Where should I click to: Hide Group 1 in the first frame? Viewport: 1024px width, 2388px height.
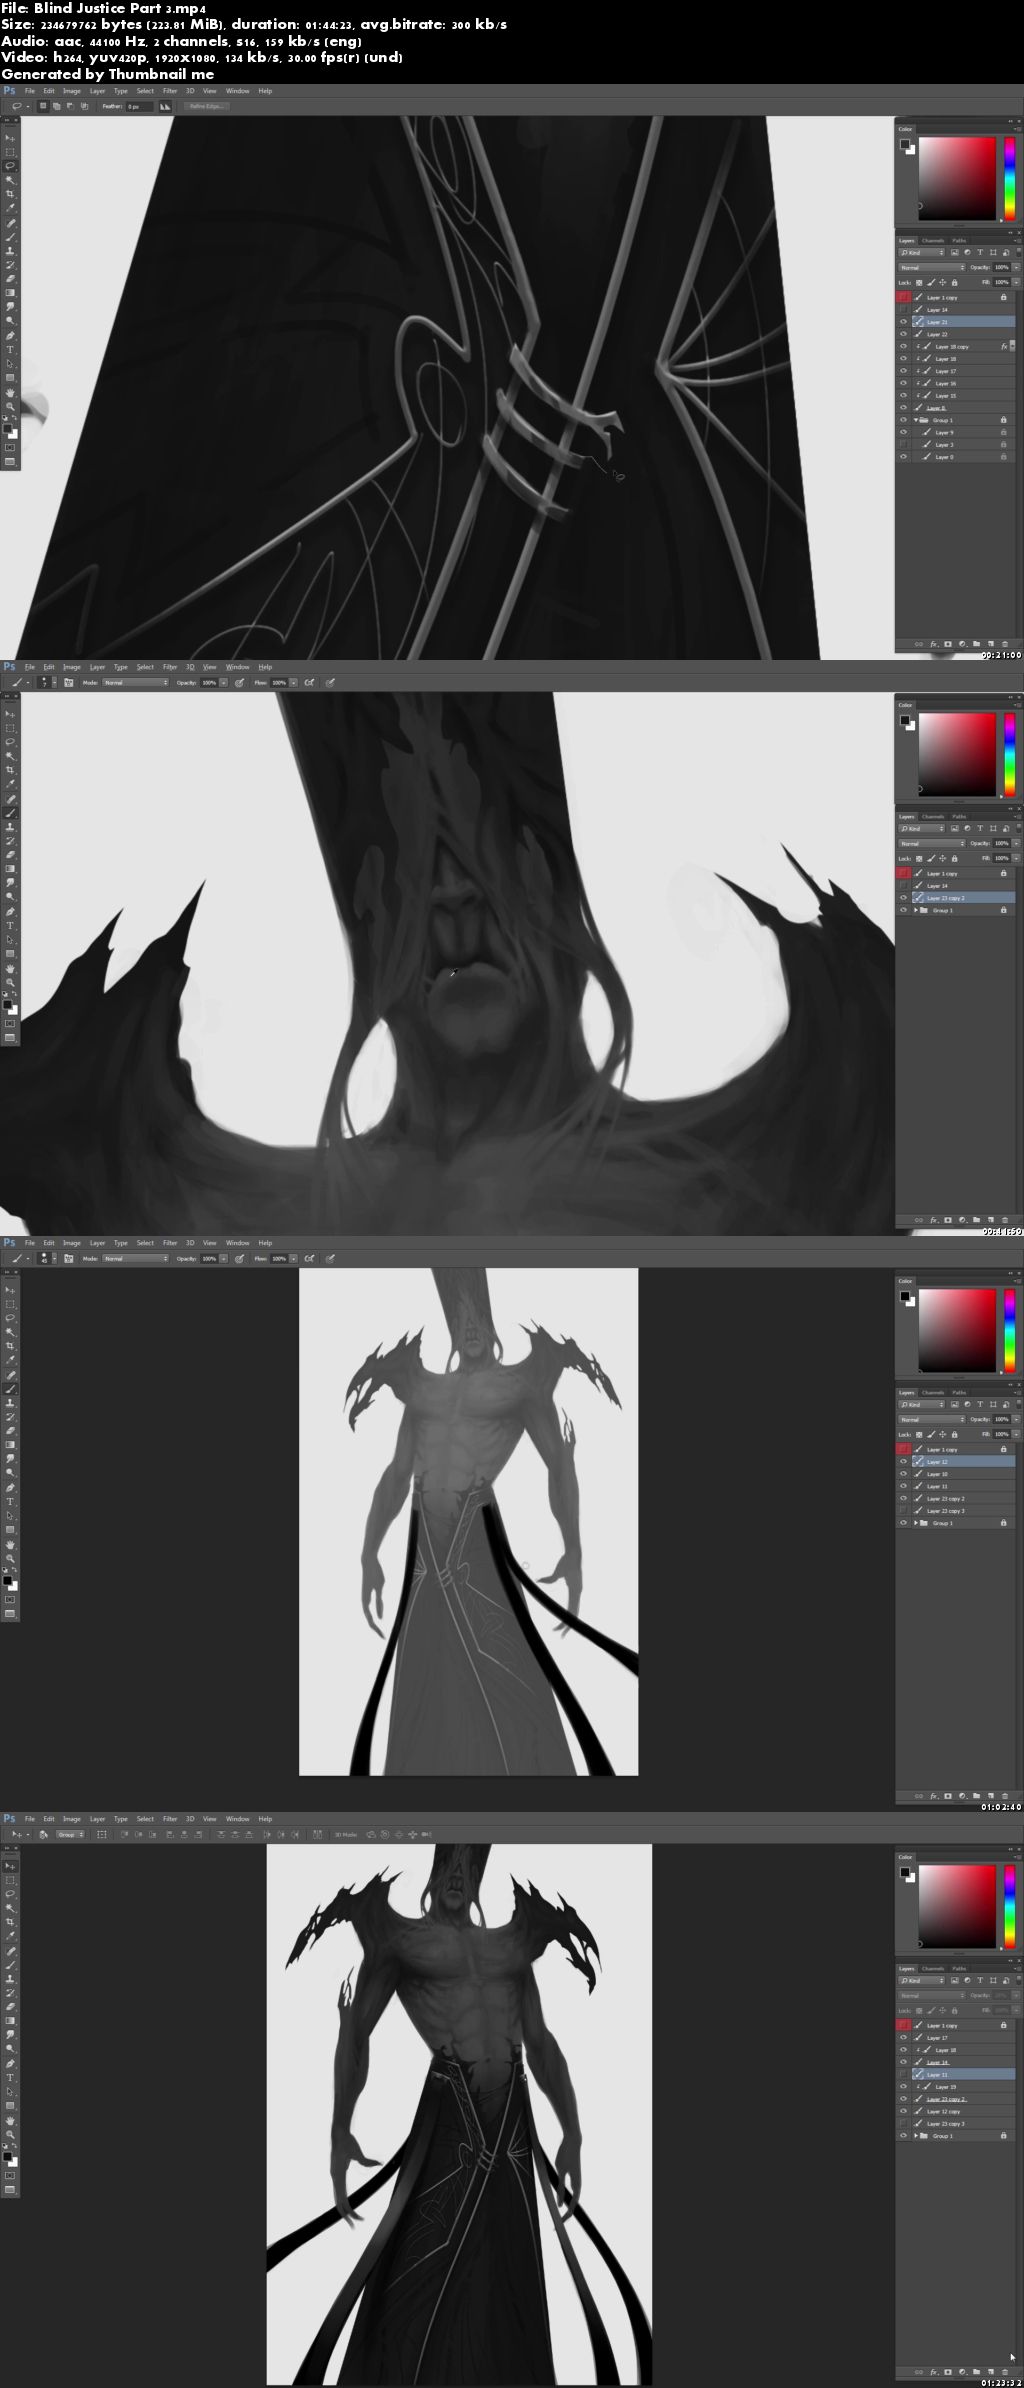(x=904, y=420)
